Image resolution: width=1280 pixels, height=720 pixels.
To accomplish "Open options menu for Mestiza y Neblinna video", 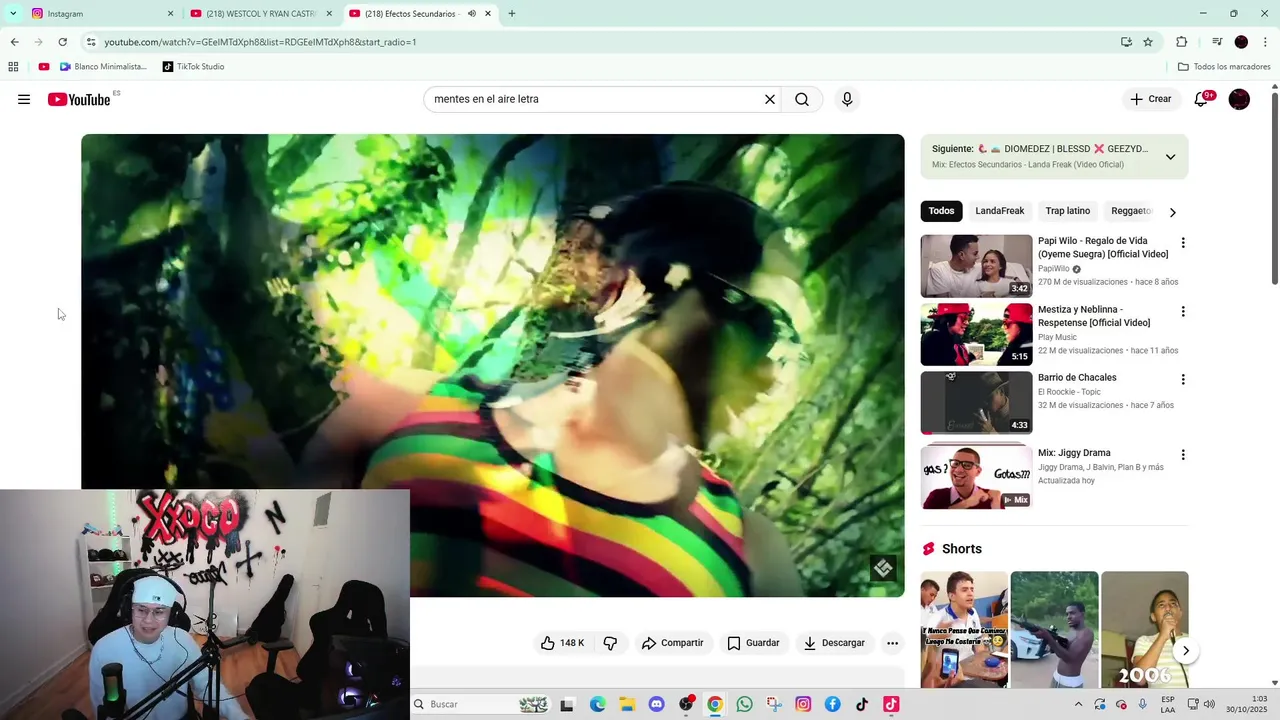I will 1183,312.
